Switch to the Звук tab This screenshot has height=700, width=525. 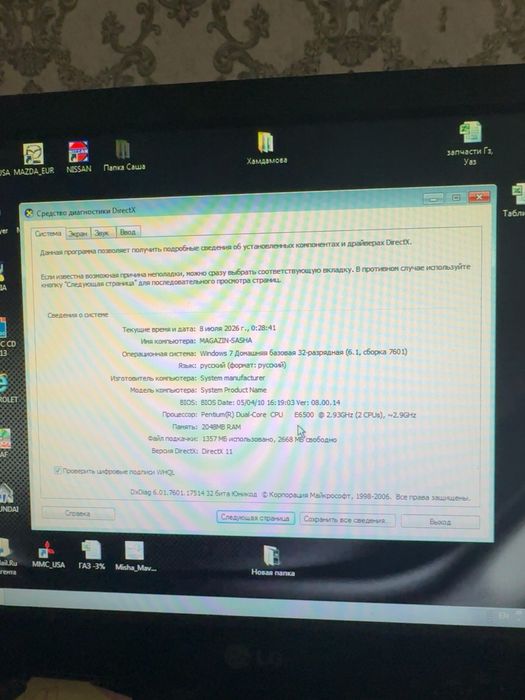pos(102,233)
